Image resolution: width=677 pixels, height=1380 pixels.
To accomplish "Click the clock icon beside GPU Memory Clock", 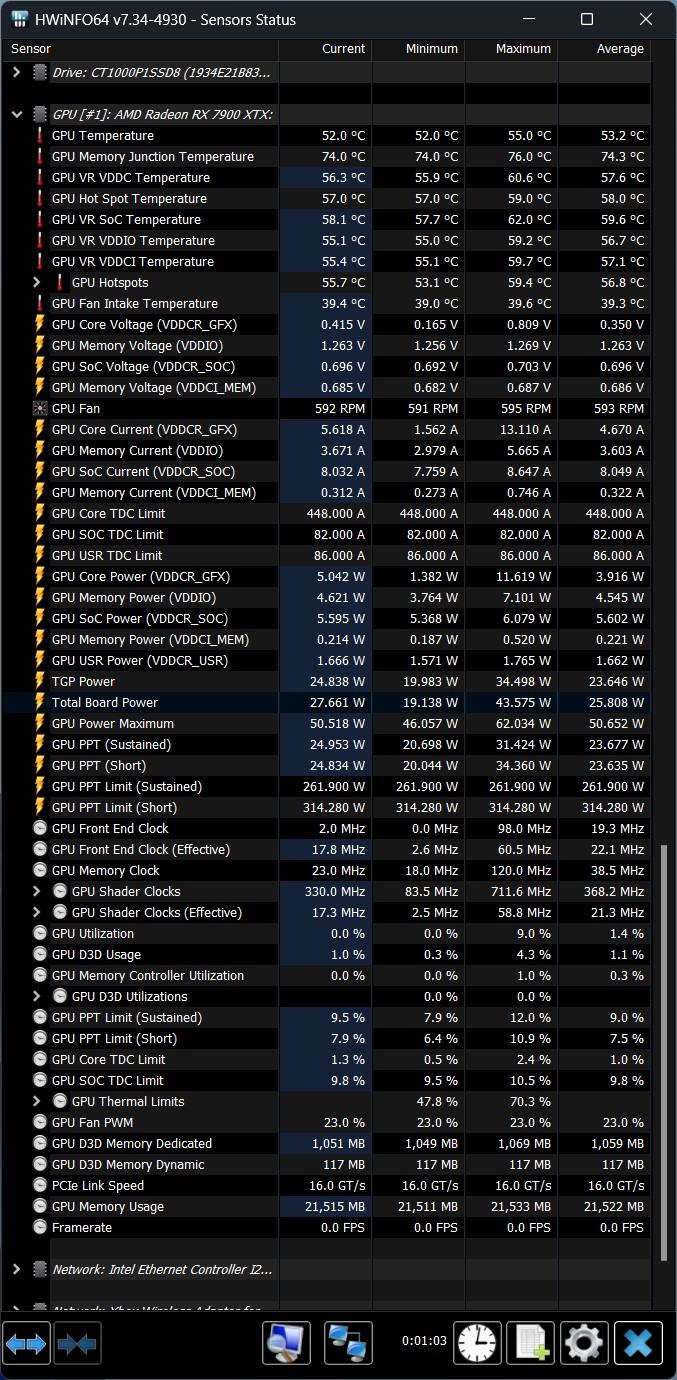I will coord(40,870).
